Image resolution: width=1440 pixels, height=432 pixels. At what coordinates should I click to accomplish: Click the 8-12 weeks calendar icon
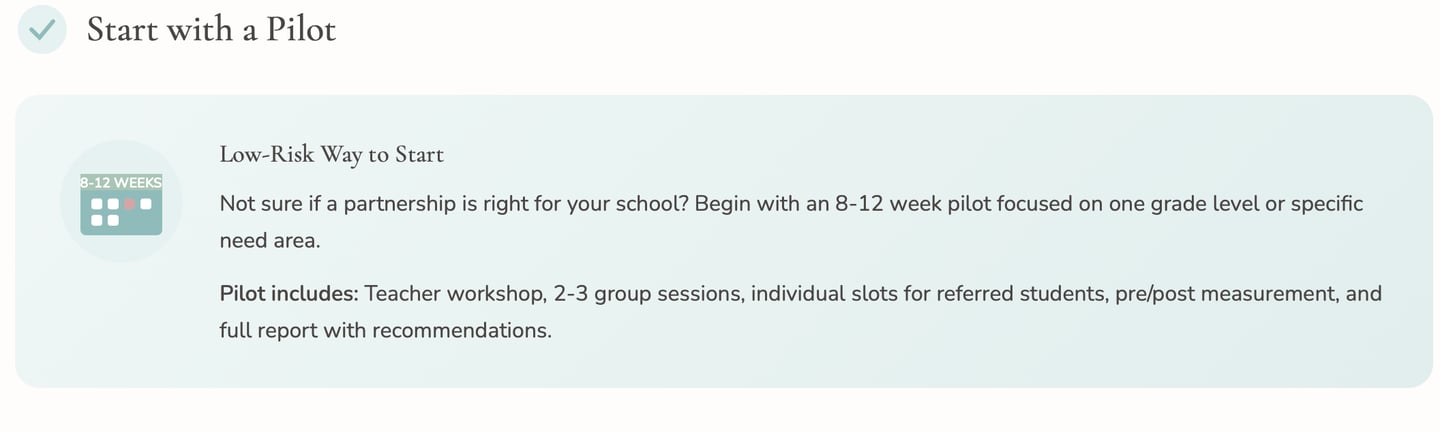[x=121, y=204]
